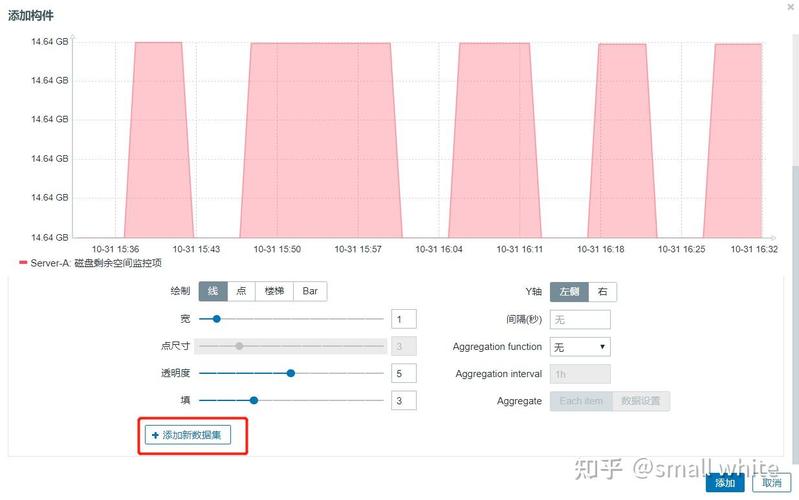This screenshot has height=500, width=799.
Task: Click the 10-31 16:32 axis label
Action: (754, 249)
